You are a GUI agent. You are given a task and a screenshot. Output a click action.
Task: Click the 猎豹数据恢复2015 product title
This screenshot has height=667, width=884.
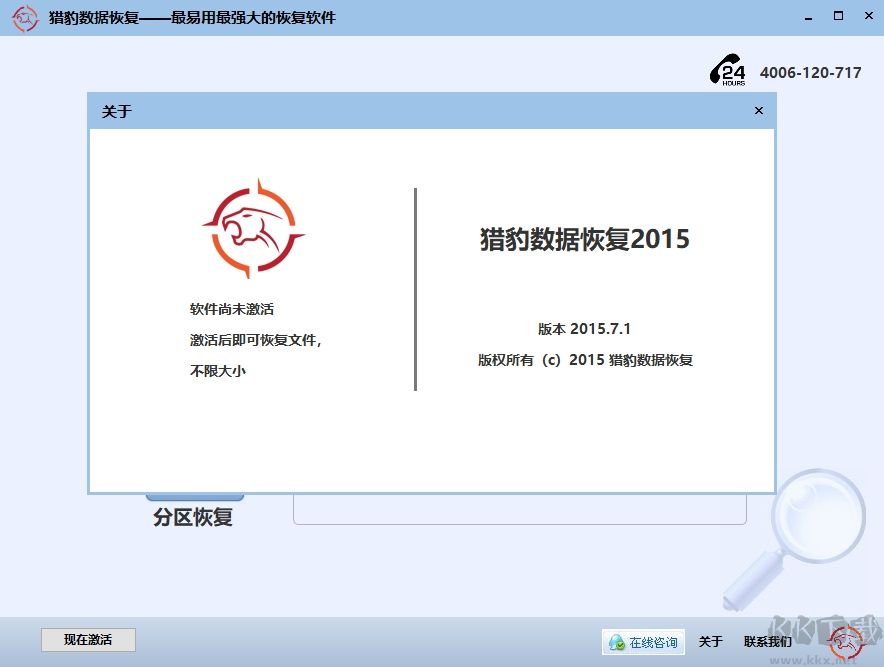click(x=584, y=239)
